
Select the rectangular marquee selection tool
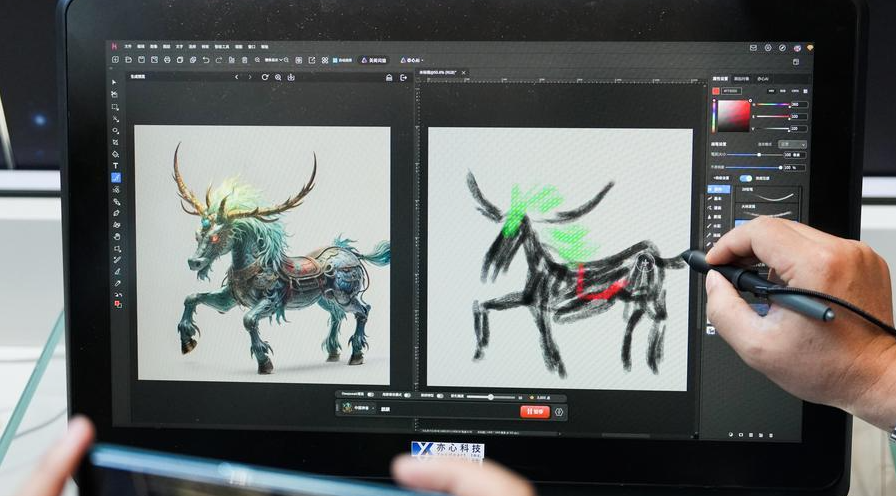115,107
